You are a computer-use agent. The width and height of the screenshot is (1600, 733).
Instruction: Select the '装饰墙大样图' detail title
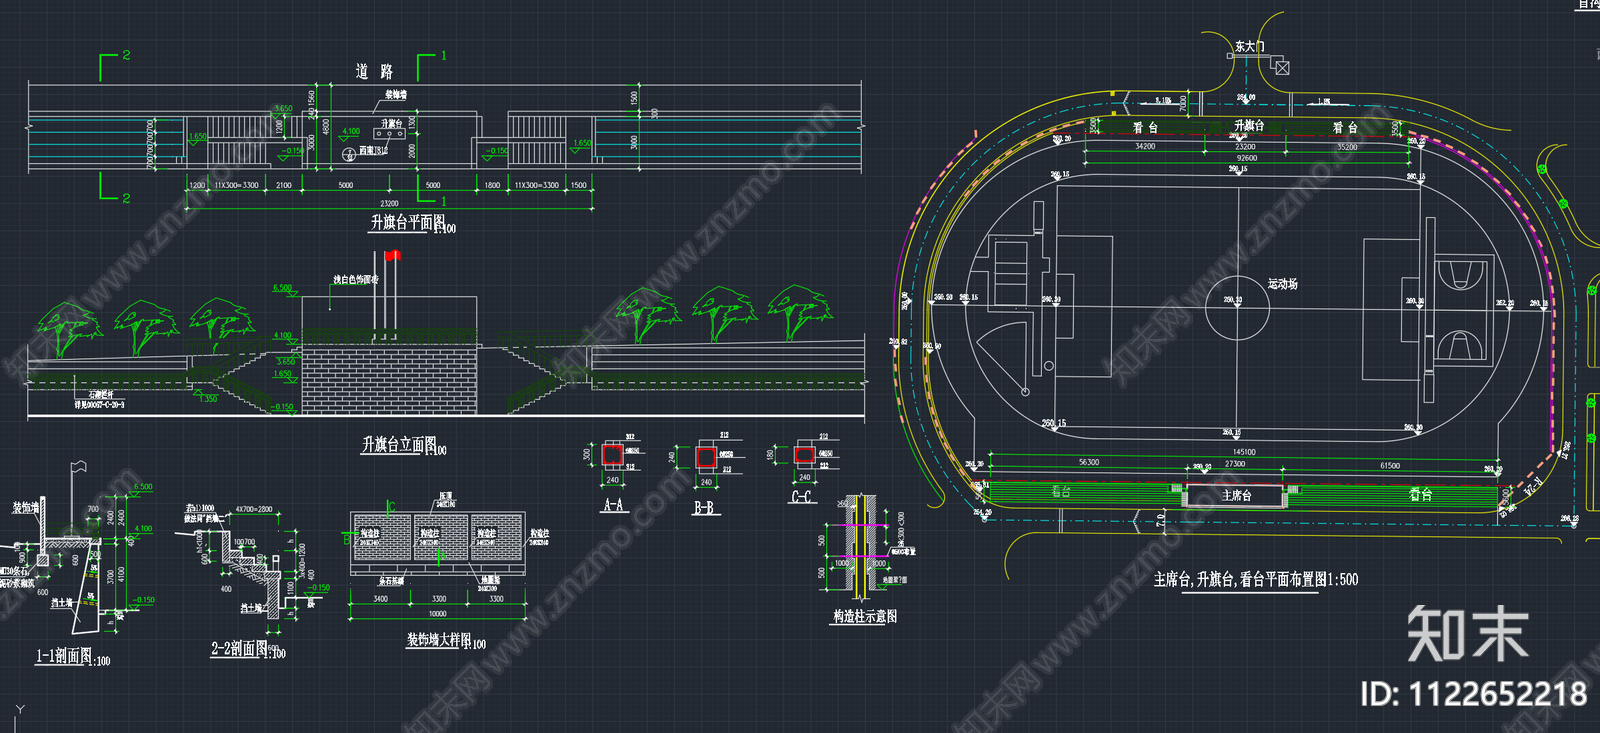coord(438,639)
